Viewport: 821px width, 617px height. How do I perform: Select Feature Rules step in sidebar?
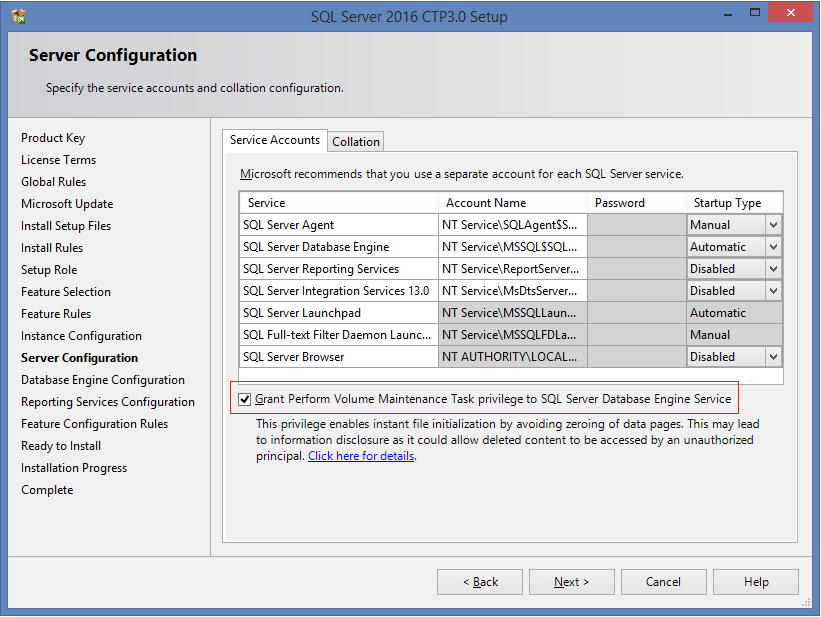click(56, 314)
